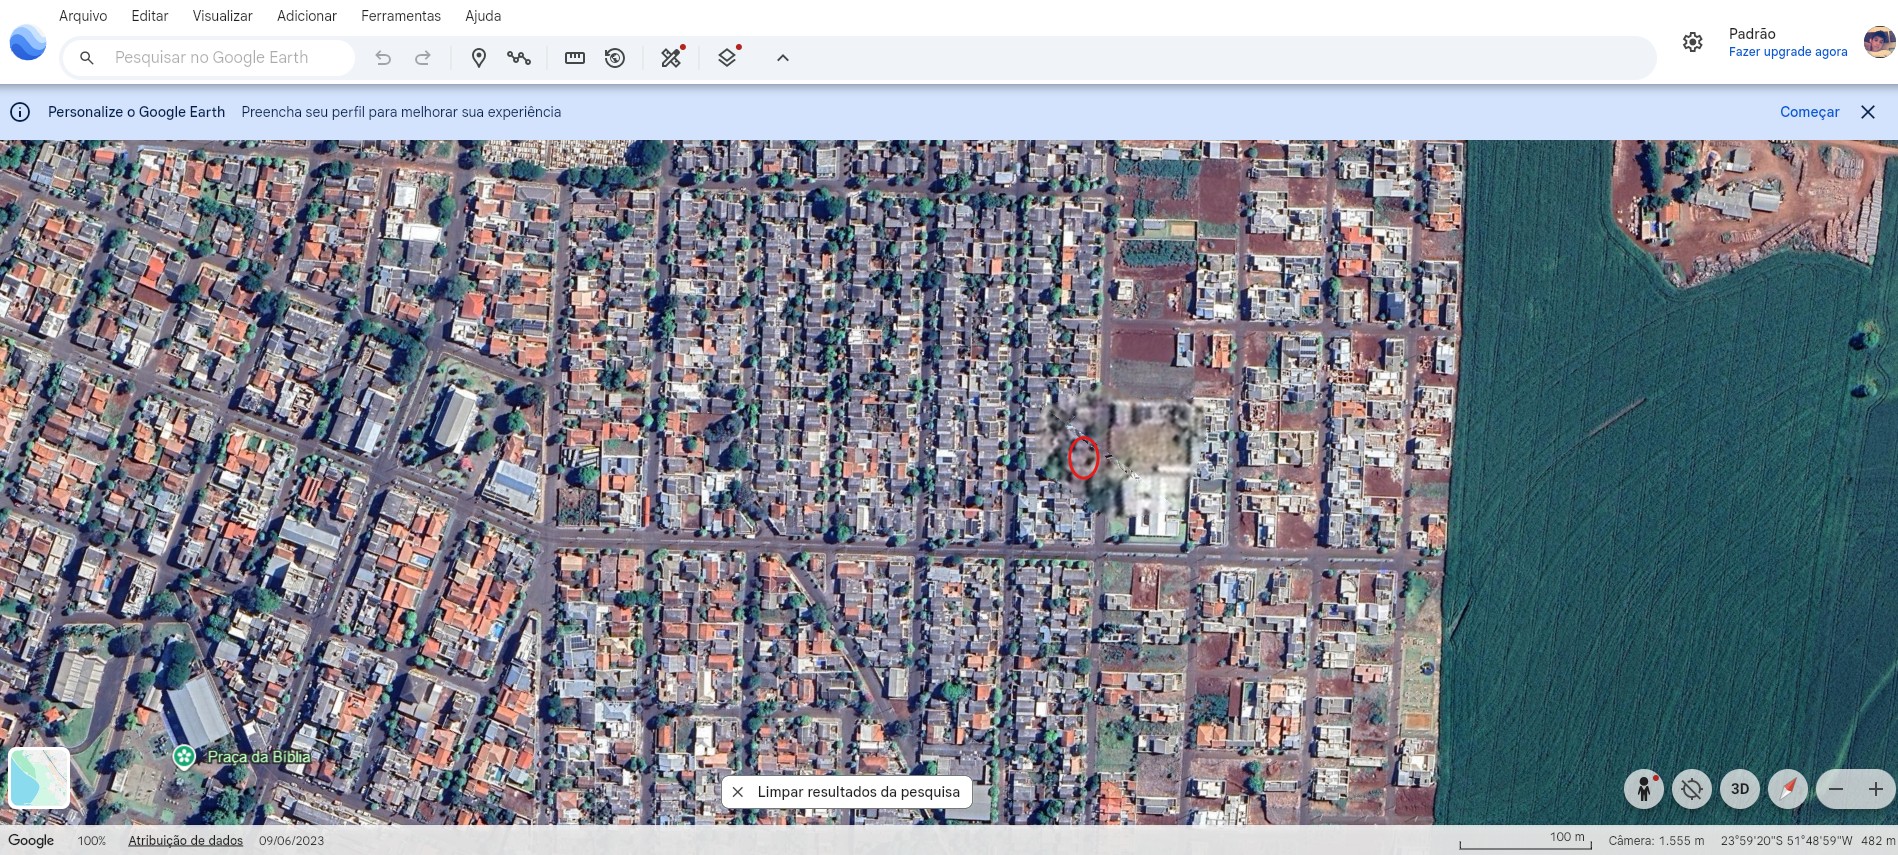Select the draw path or polygon tool
The image size is (1898, 855).
[x=518, y=58]
